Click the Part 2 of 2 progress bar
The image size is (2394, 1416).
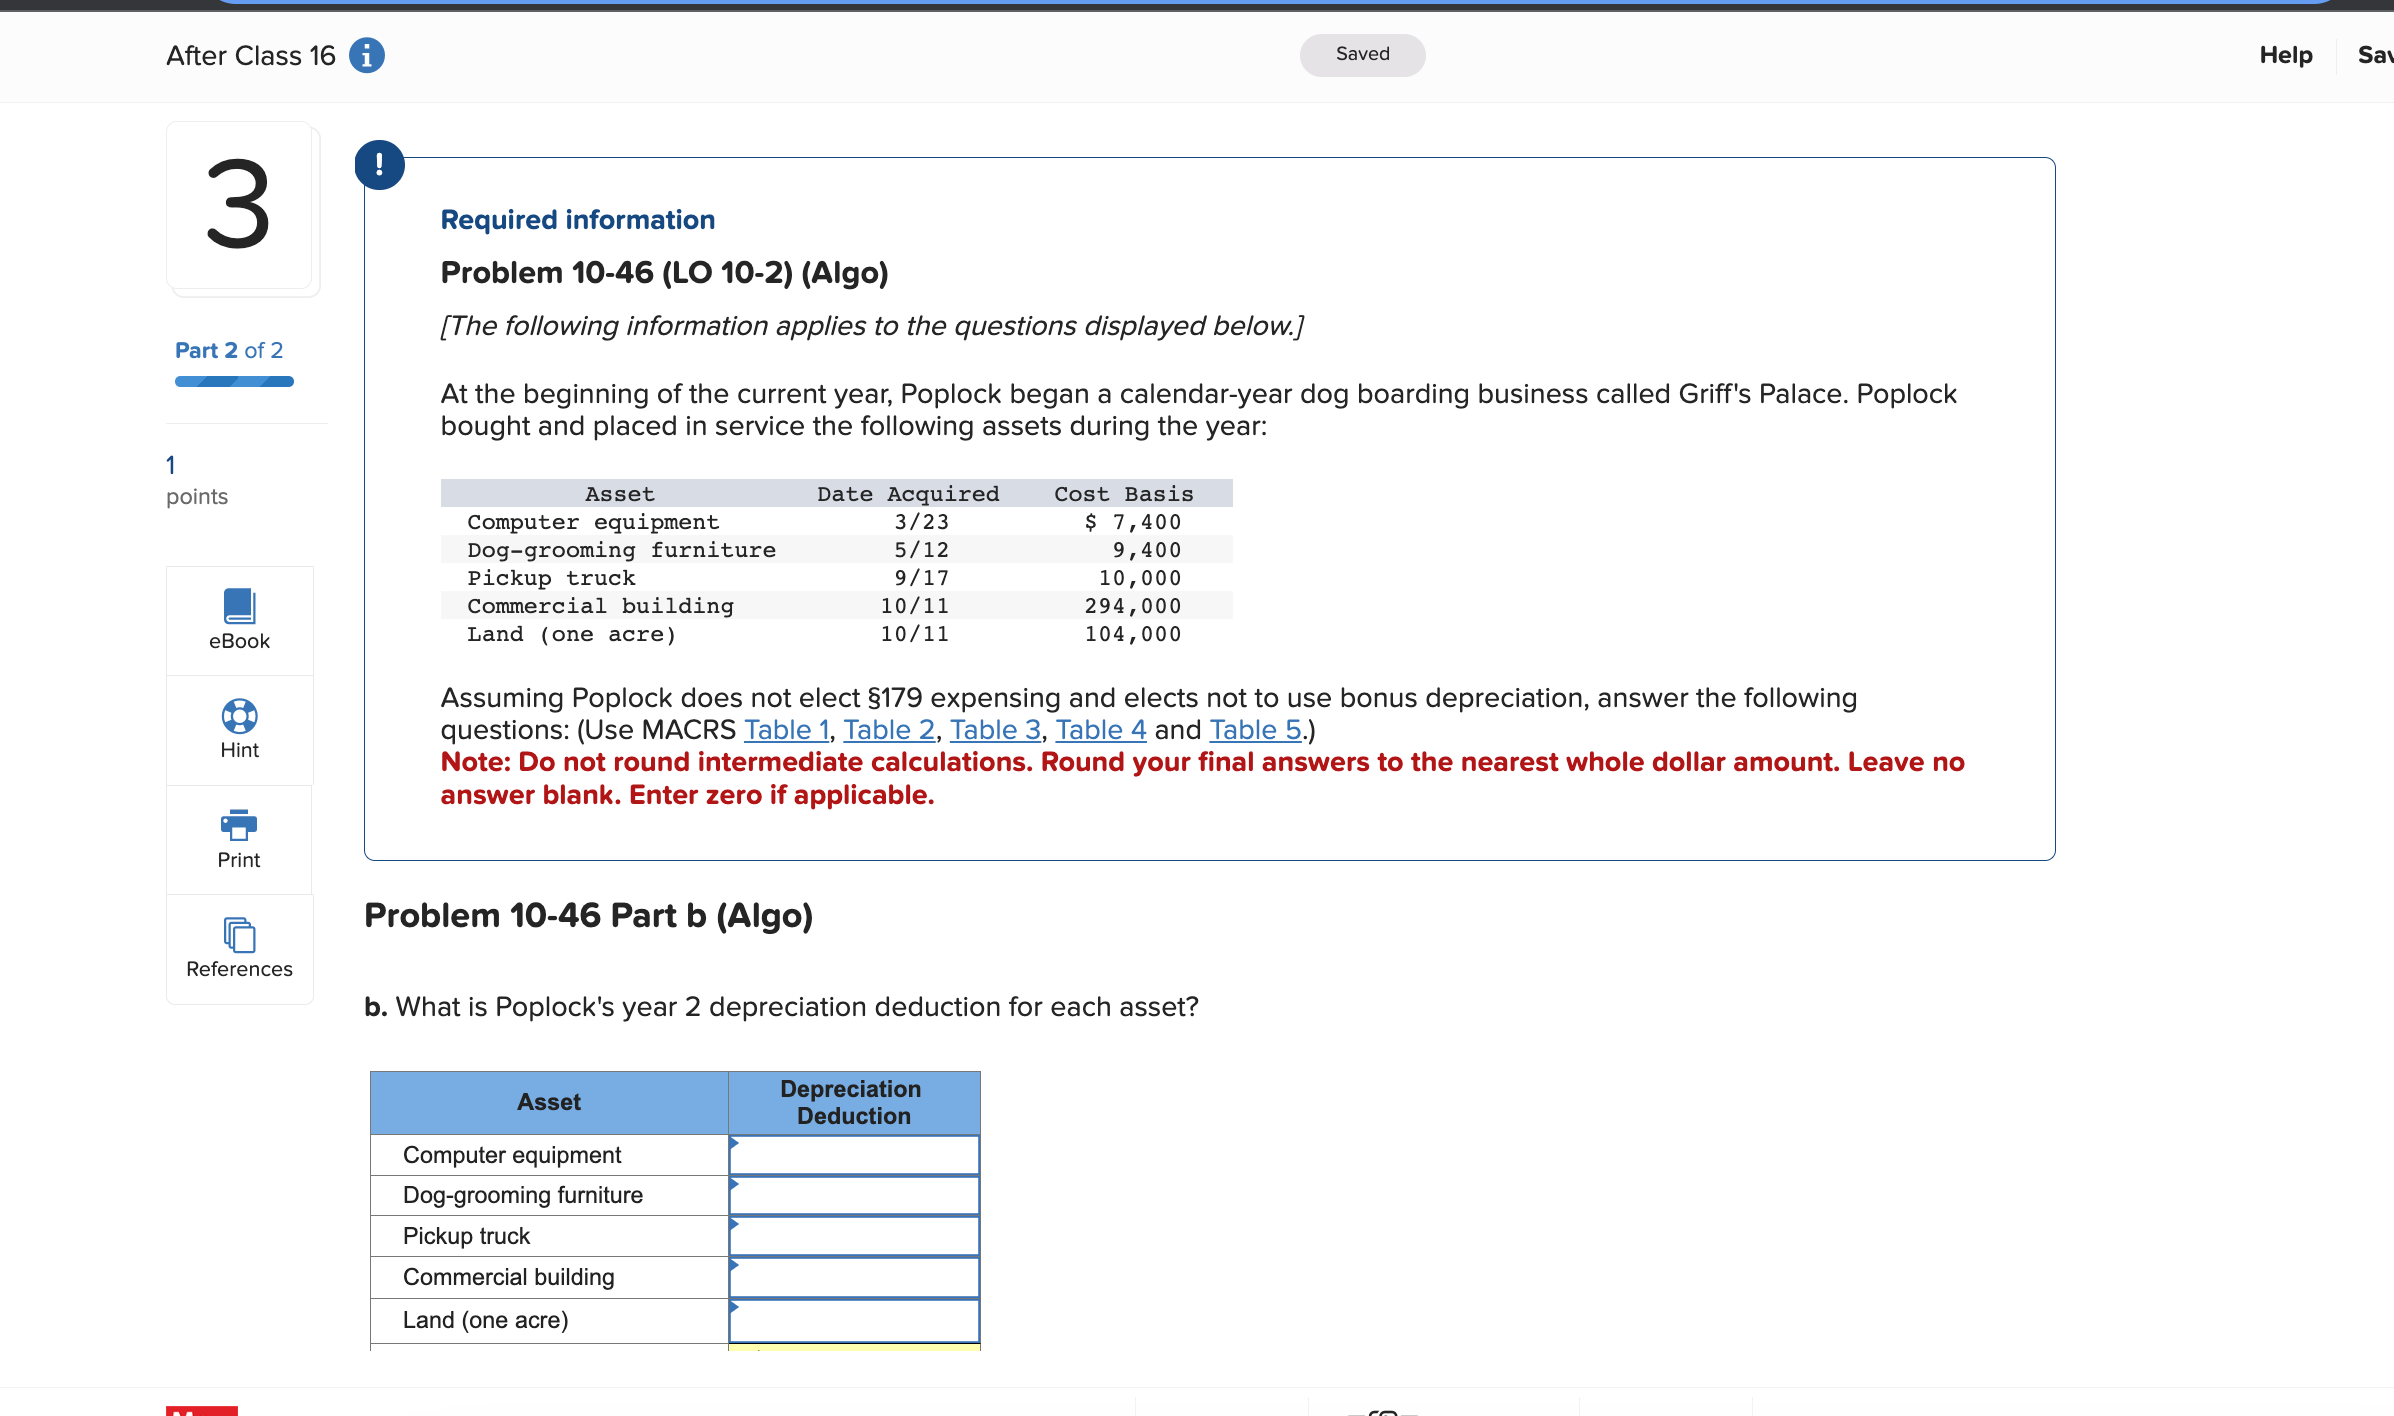[x=234, y=381]
